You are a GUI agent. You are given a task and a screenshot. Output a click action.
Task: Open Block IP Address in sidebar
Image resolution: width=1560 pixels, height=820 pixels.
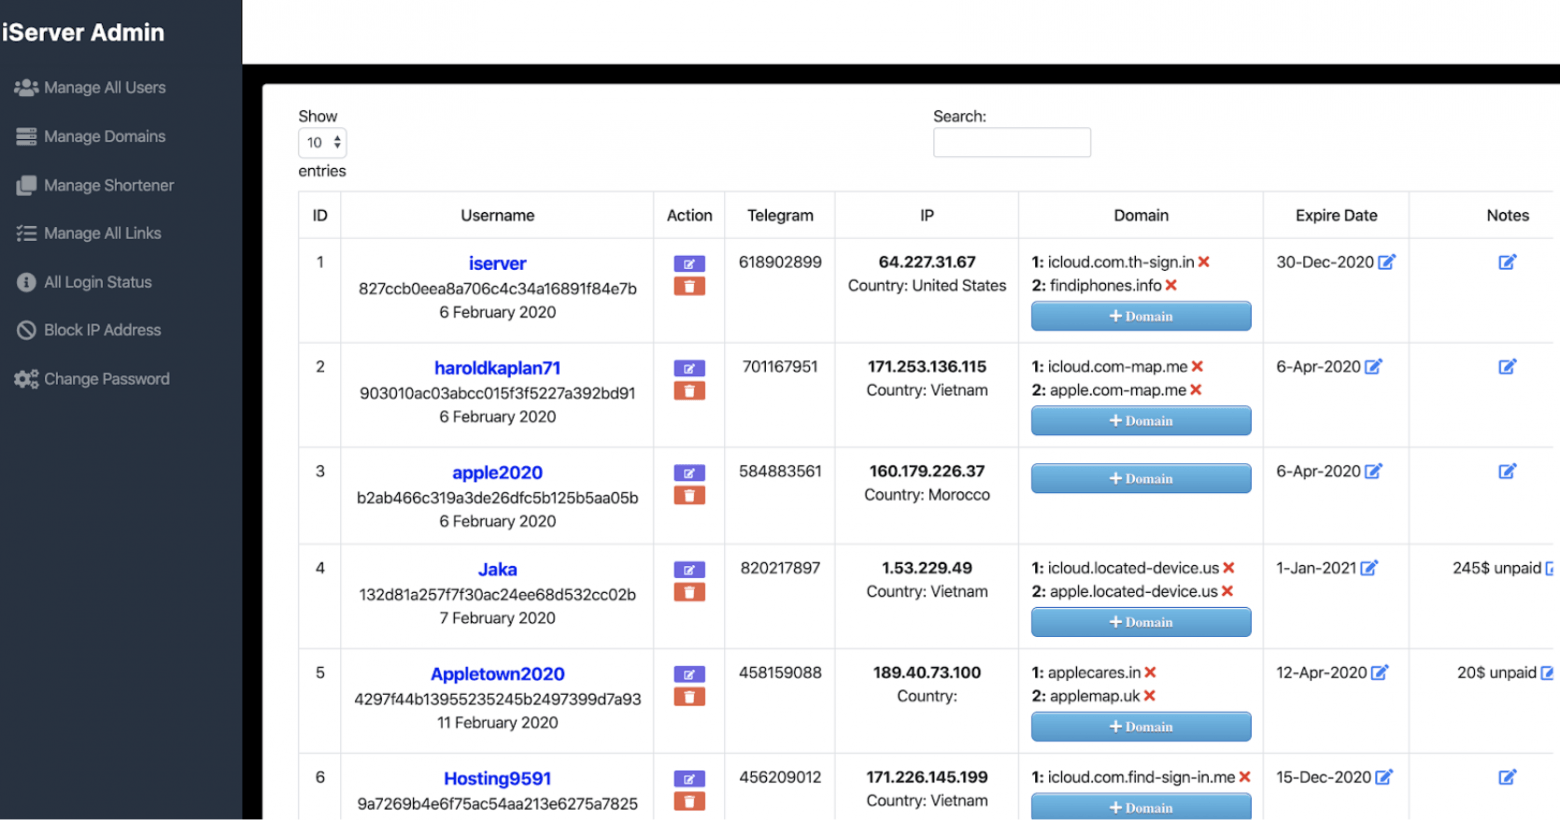pos(88,330)
